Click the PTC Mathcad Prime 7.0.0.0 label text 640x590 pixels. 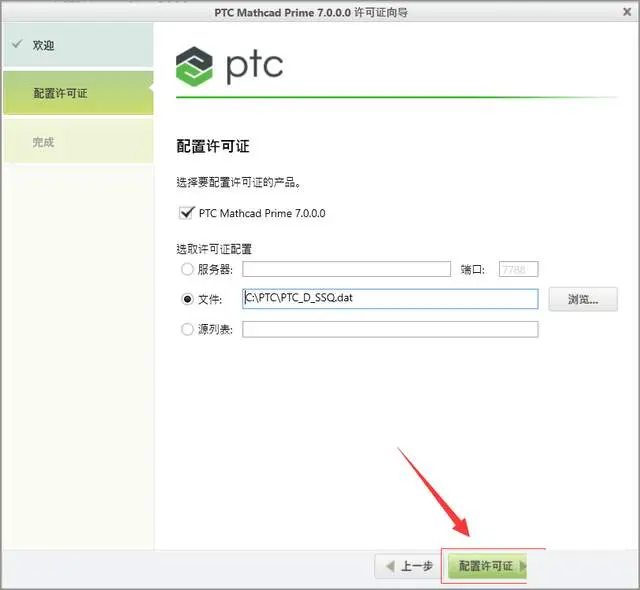[x=262, y=213]
